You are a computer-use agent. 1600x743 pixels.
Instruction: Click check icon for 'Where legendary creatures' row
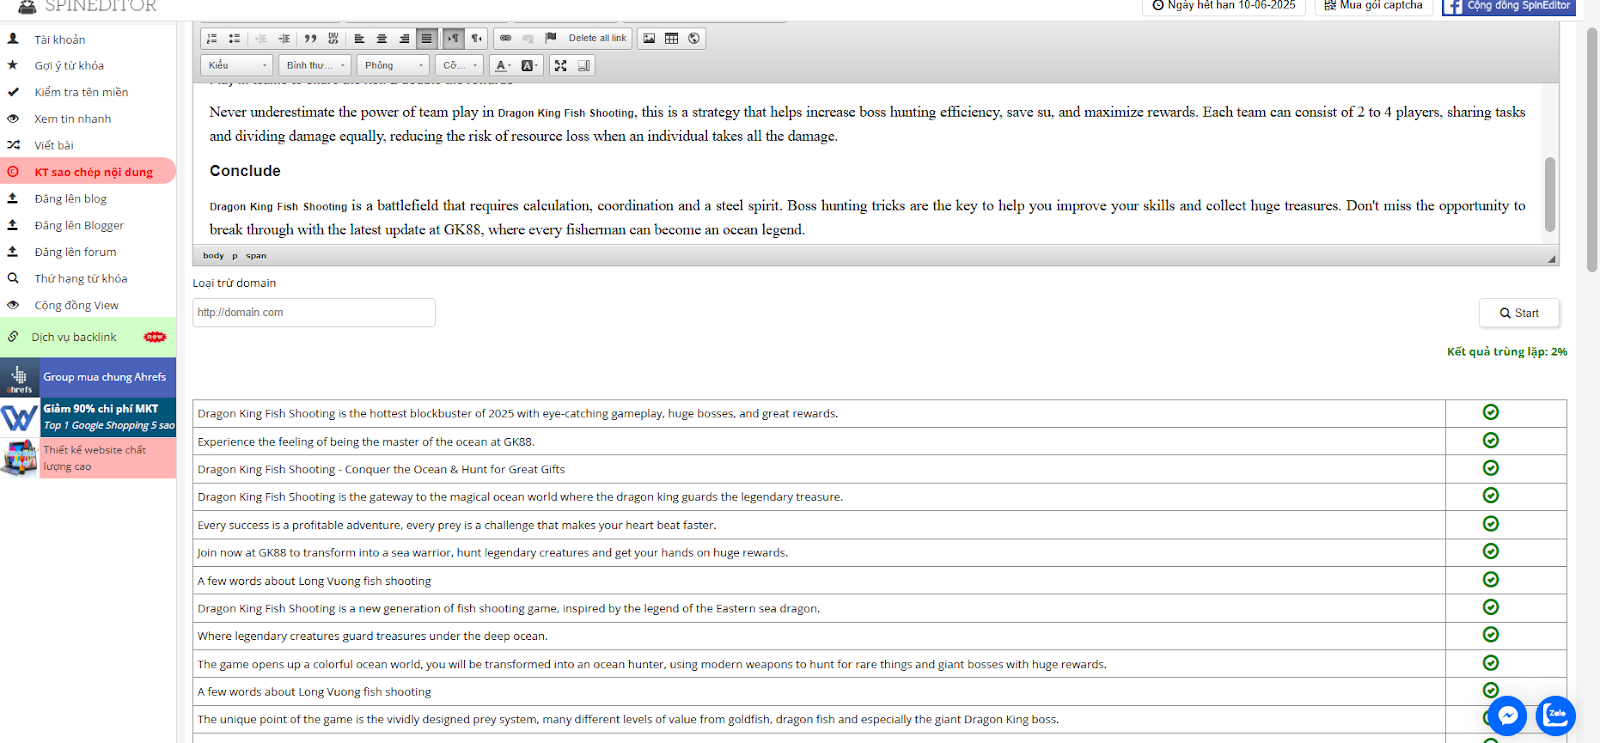pos(1490,634)
